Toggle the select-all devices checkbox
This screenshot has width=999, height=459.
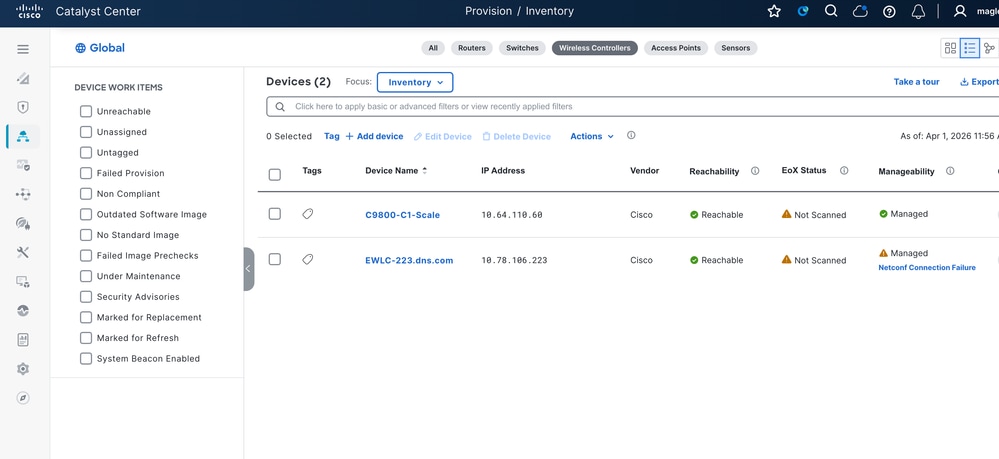pyautogui.click(x=275, y=175)
